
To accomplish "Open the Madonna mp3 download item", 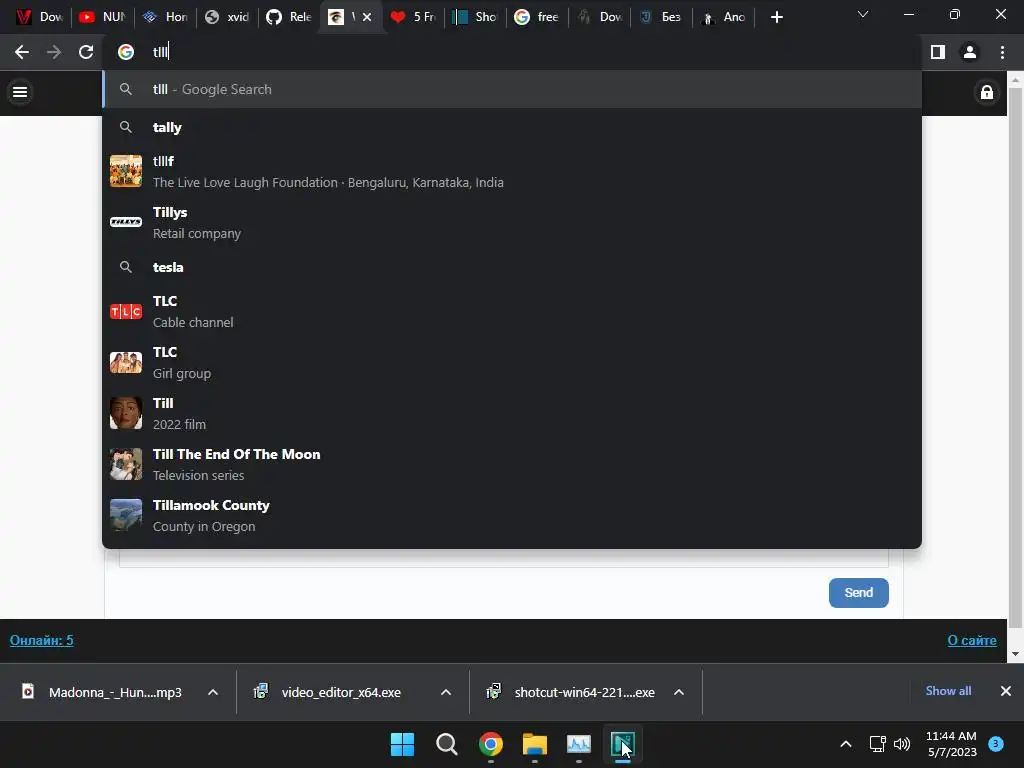I will click(x=103, y=692).
